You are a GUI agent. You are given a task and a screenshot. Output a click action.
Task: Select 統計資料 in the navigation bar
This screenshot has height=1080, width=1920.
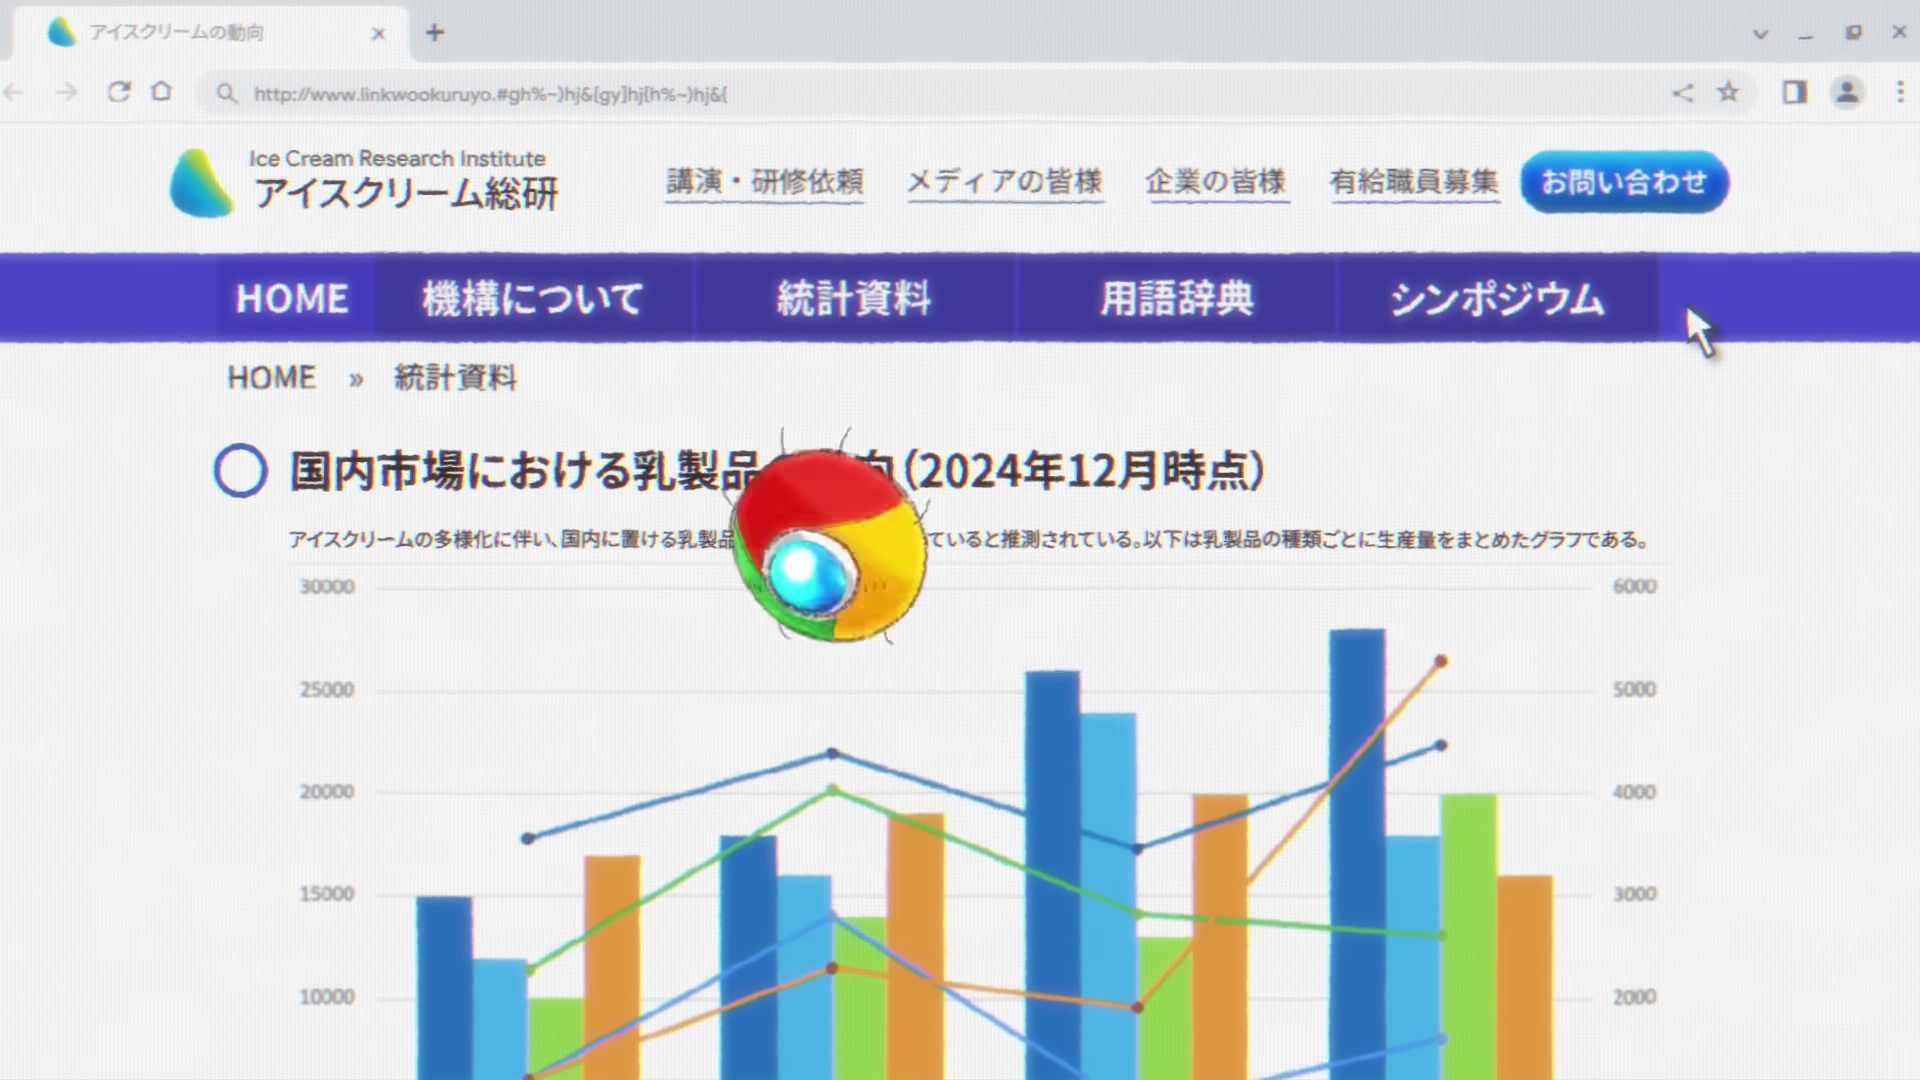855,298
